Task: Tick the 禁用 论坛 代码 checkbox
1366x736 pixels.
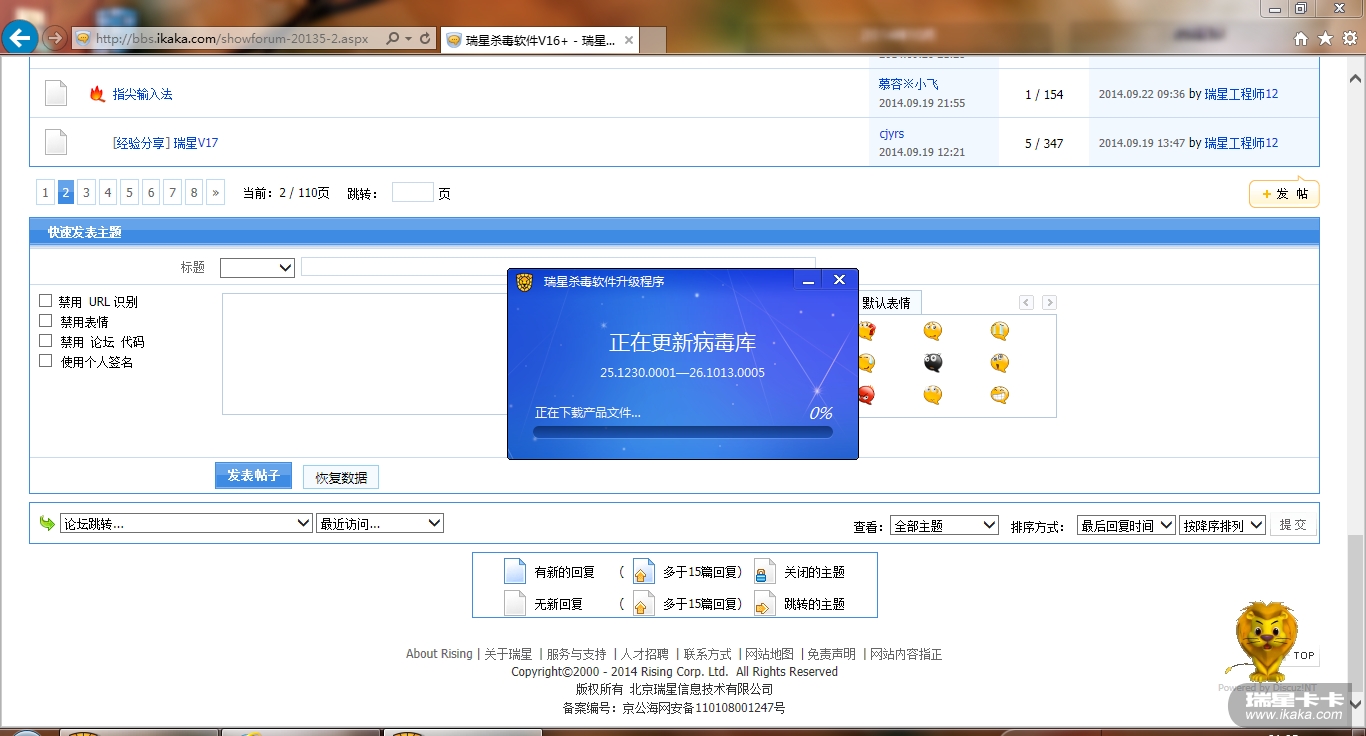Action: (45, 341)
